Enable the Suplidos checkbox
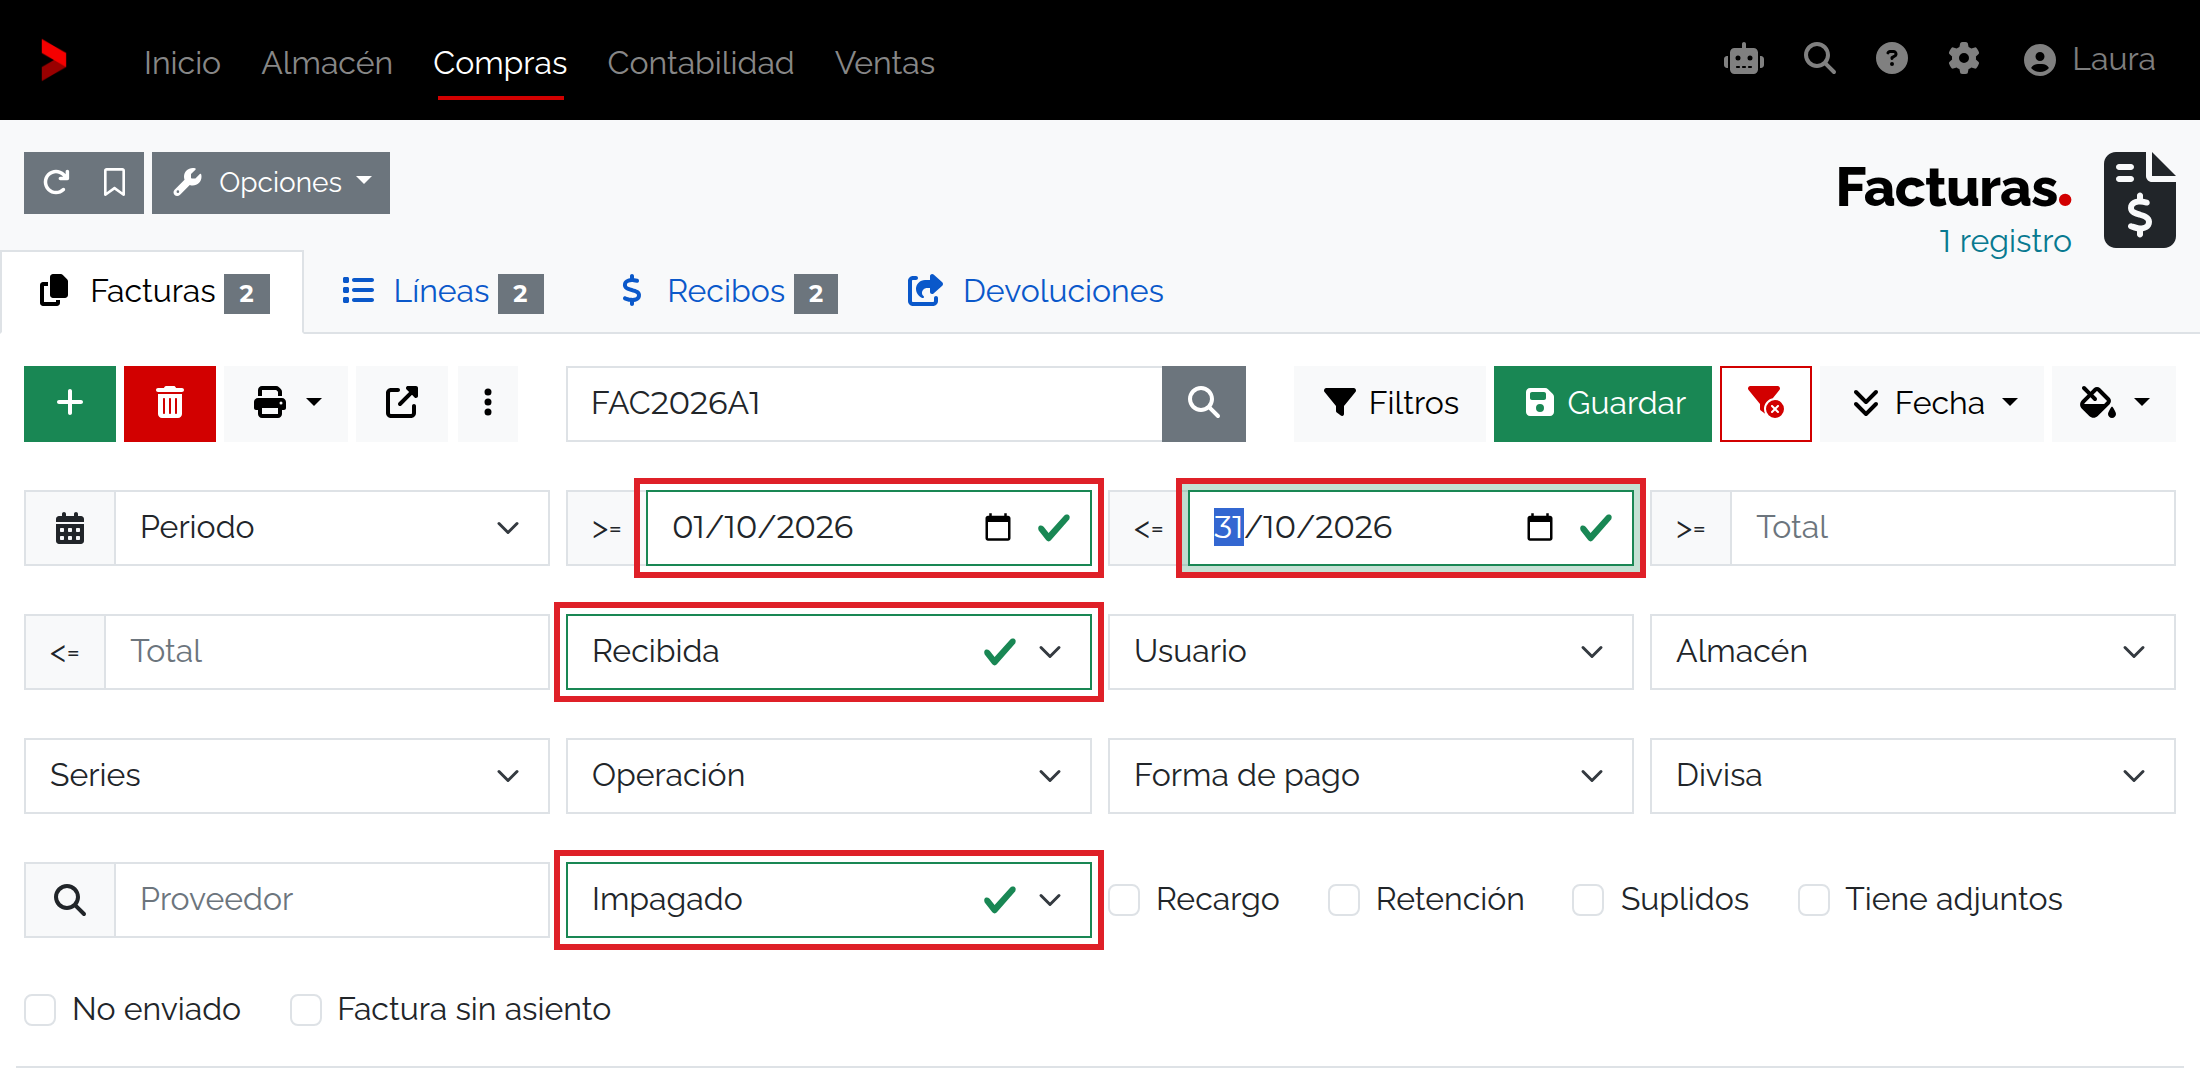Viewport: 2200px width, 1092px height. coord(1588,900)
